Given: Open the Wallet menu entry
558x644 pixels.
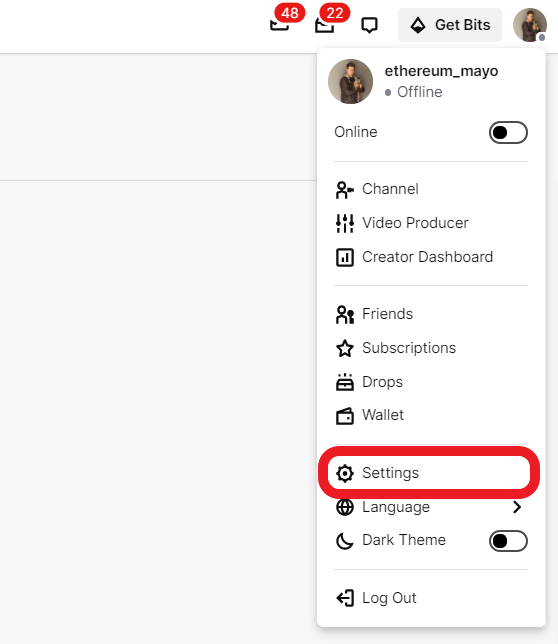Looking at the screenshot, I should tap(431, 415).
